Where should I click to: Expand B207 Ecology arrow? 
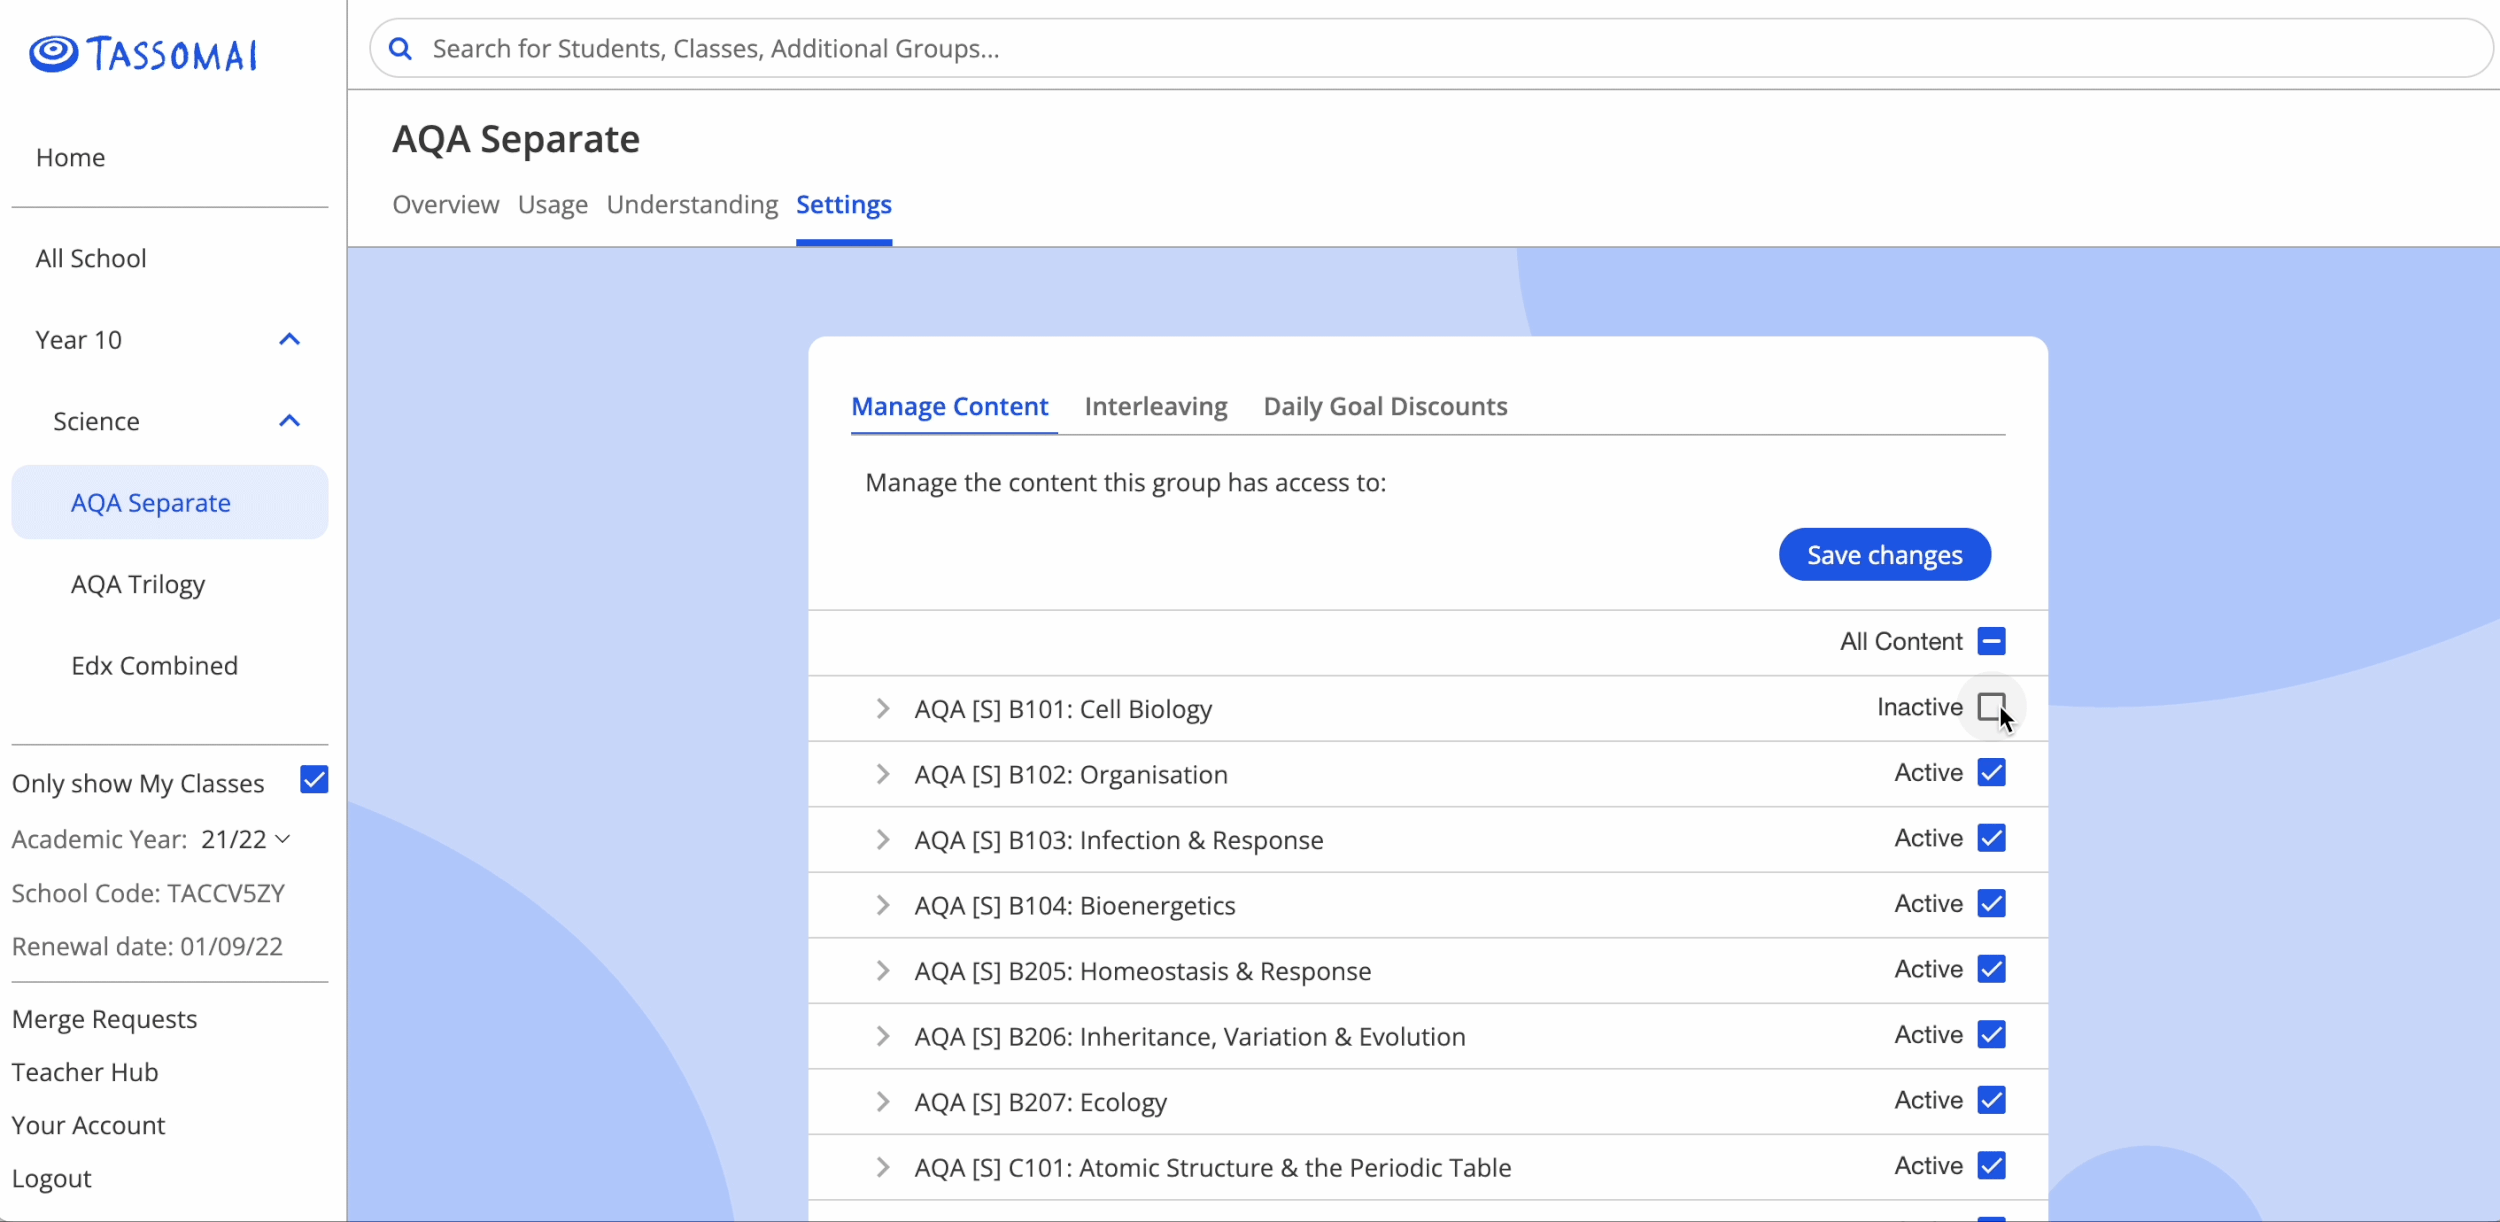(x=882, y=1102)
